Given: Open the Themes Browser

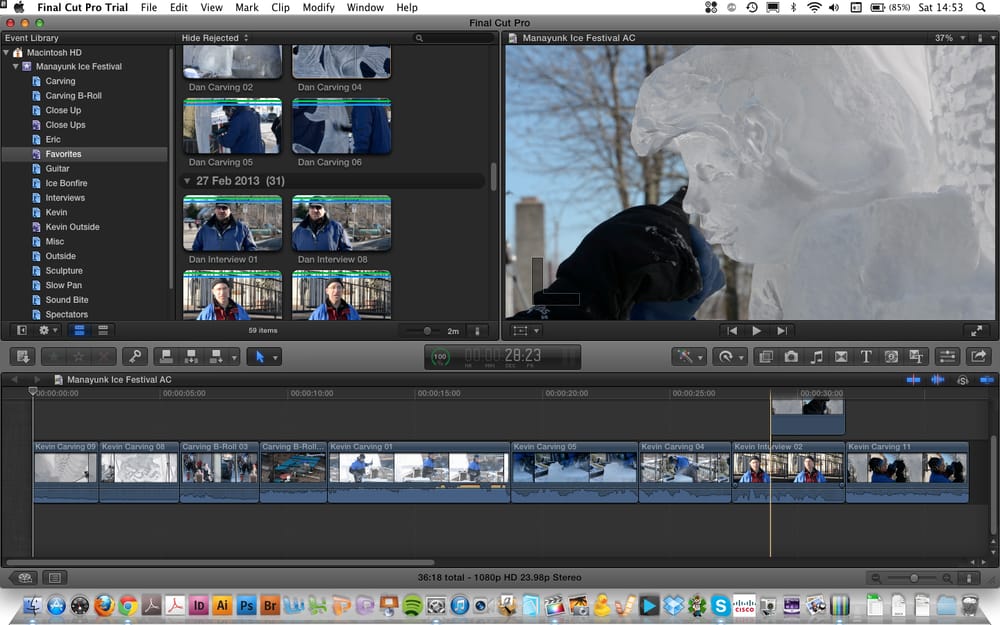Looking at the screenshot, I should pos(916,357).
